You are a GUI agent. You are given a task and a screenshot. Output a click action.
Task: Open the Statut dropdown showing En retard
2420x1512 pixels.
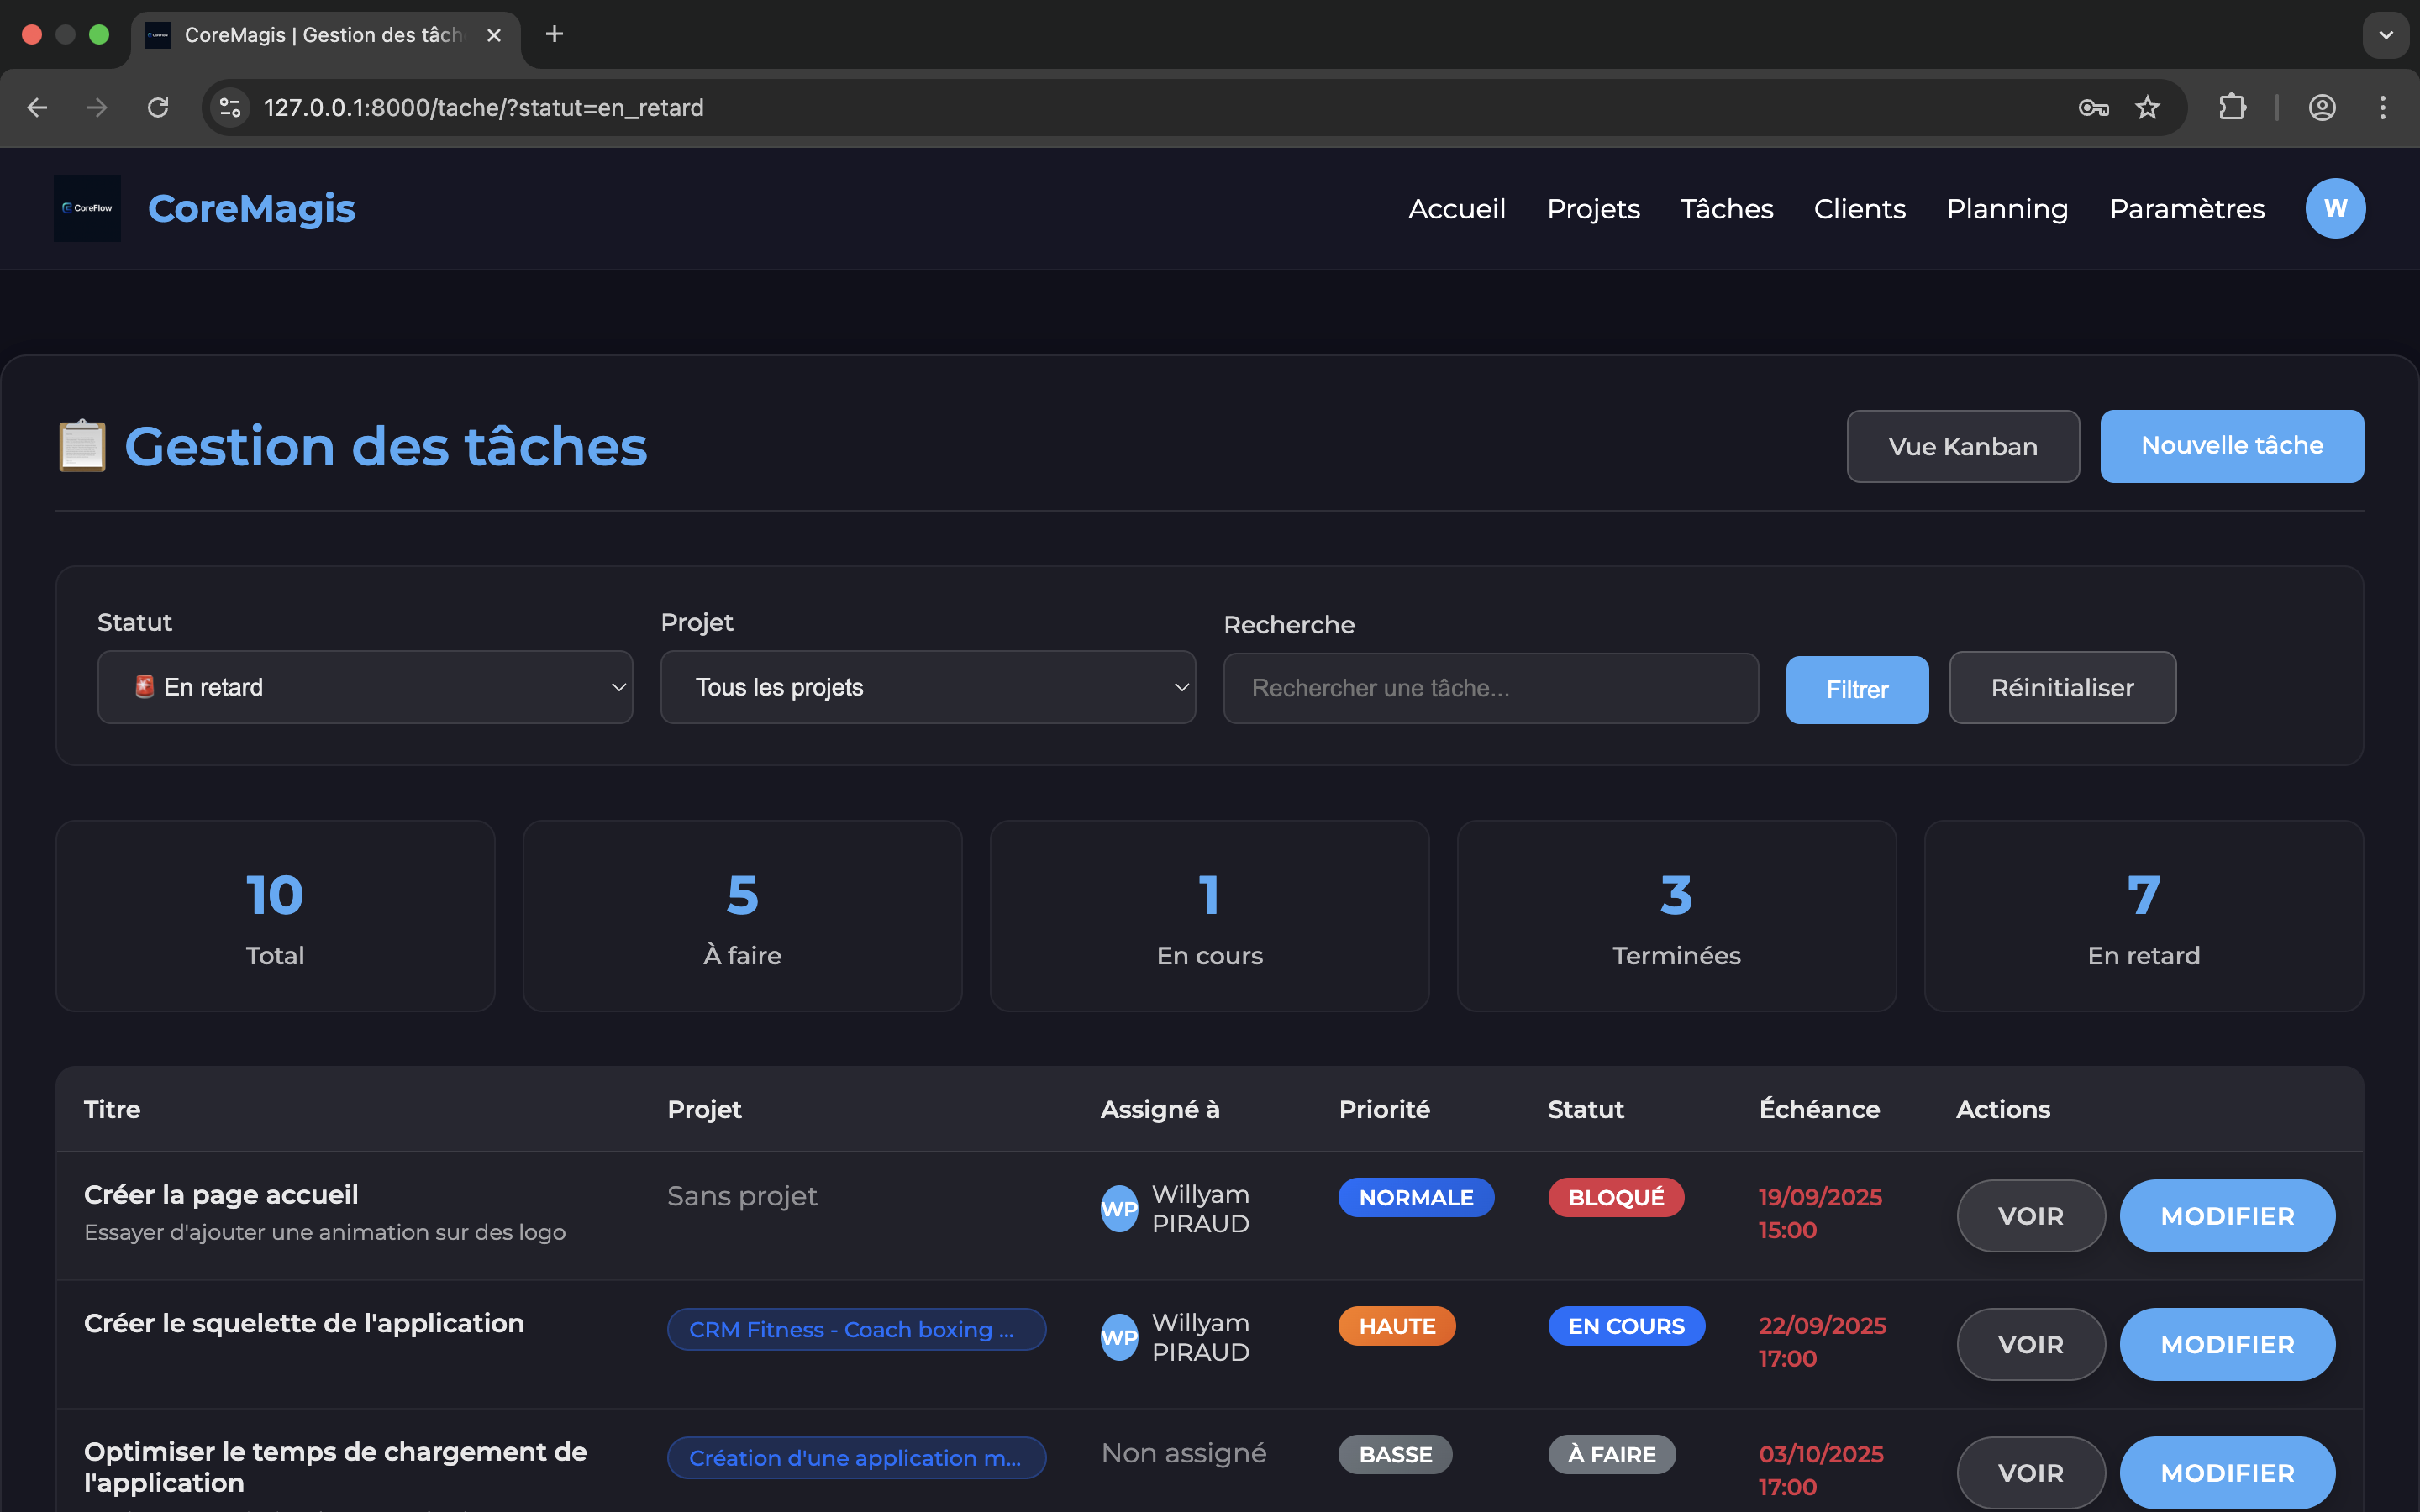(365, 687)
